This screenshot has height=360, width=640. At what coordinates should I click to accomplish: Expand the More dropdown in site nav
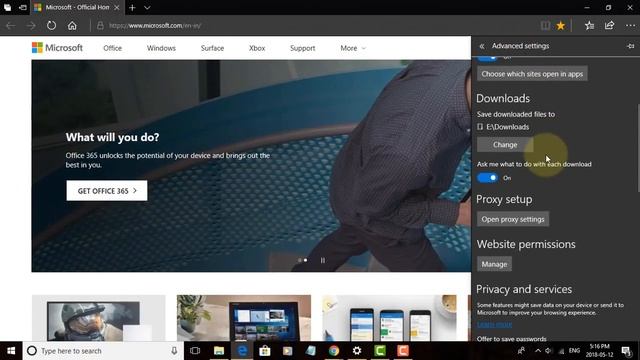pyautogui.click(x=353, y=48)
